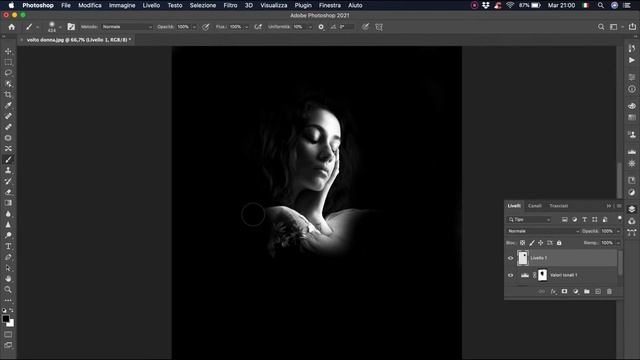The image size is (640, 360).
Task: Select the Crop tool
Action: pyautogui.click(x=8, y=95)
